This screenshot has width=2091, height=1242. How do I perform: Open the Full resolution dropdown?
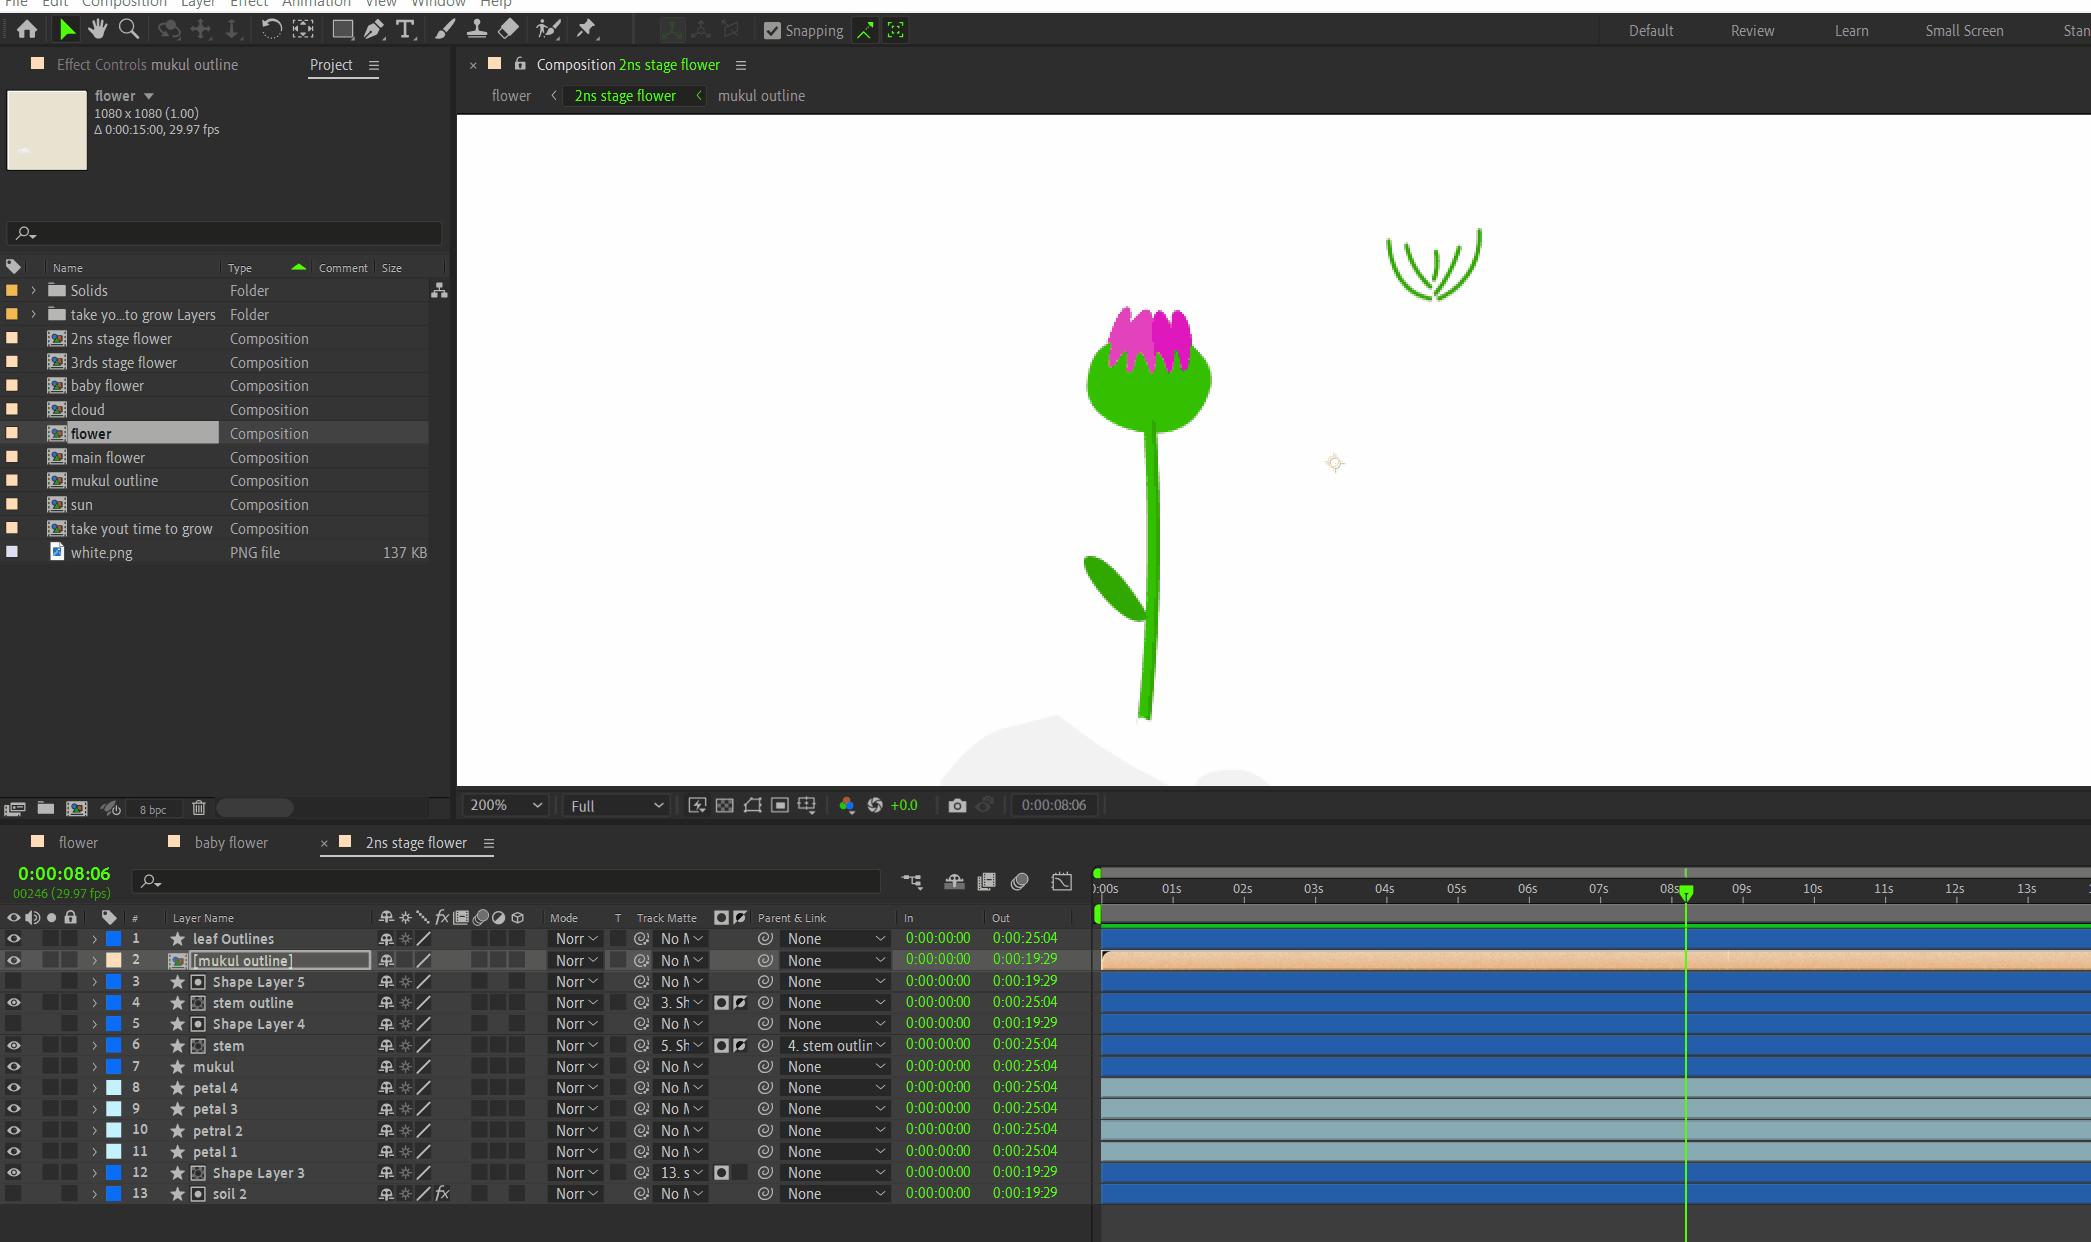point(617,806)
